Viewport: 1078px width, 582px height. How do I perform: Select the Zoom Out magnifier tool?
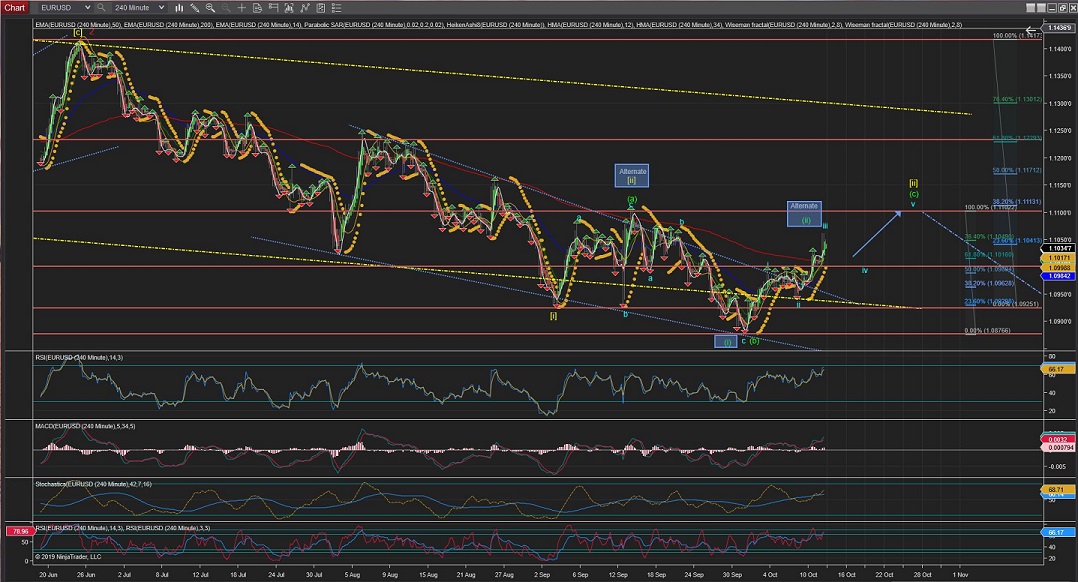pos(225,8)
